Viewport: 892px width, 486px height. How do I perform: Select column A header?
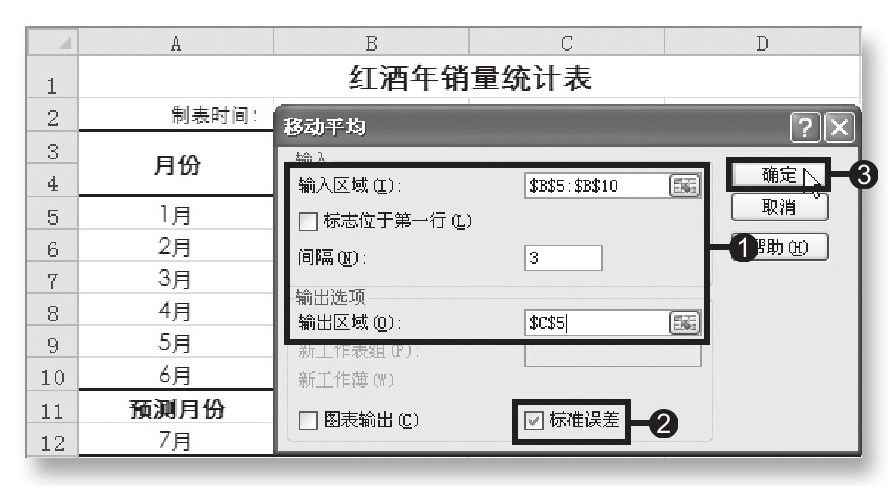tap(176, 43)
